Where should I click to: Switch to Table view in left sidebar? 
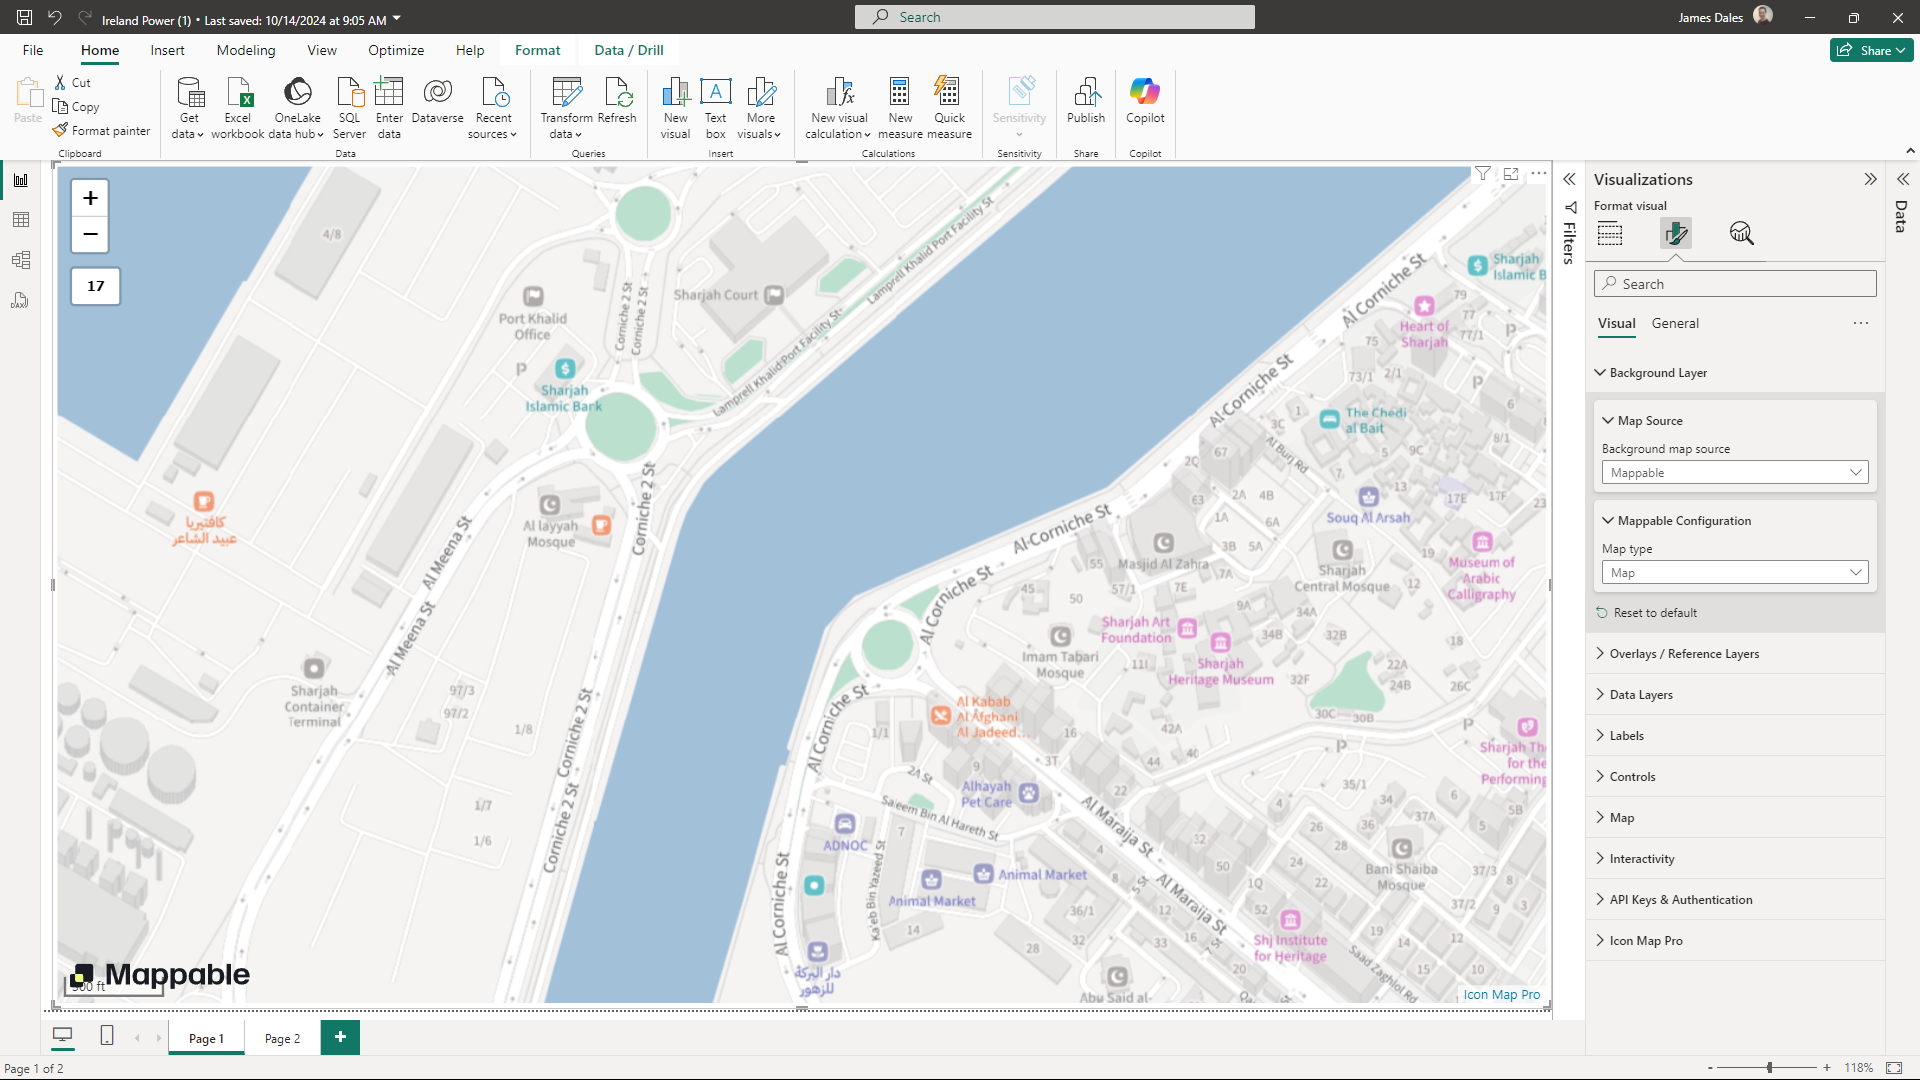(x=21, y=220)
